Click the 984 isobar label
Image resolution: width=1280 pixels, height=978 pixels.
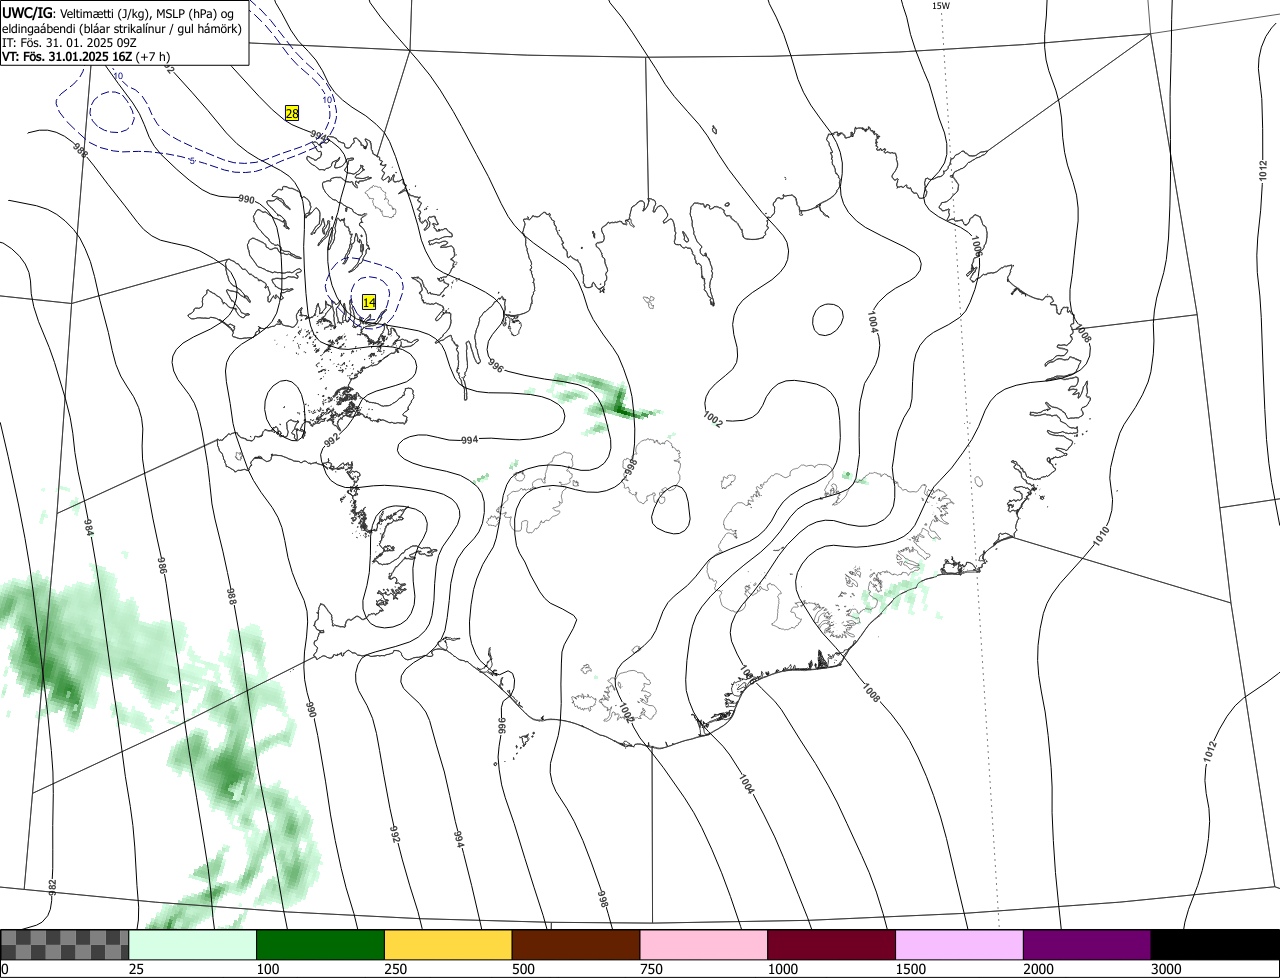[x=88, y=528]
